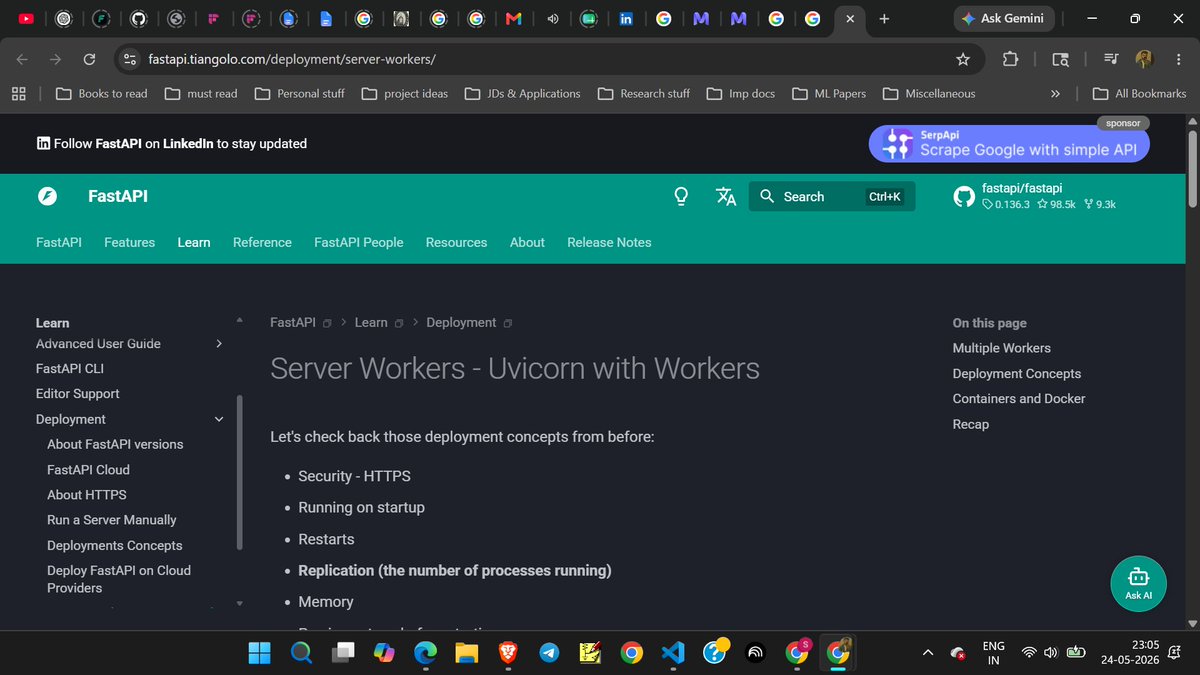Viewport: 1200px width, 675px height.
Task: Select the Learn navigation tab
Action: [x=194, y=242]
